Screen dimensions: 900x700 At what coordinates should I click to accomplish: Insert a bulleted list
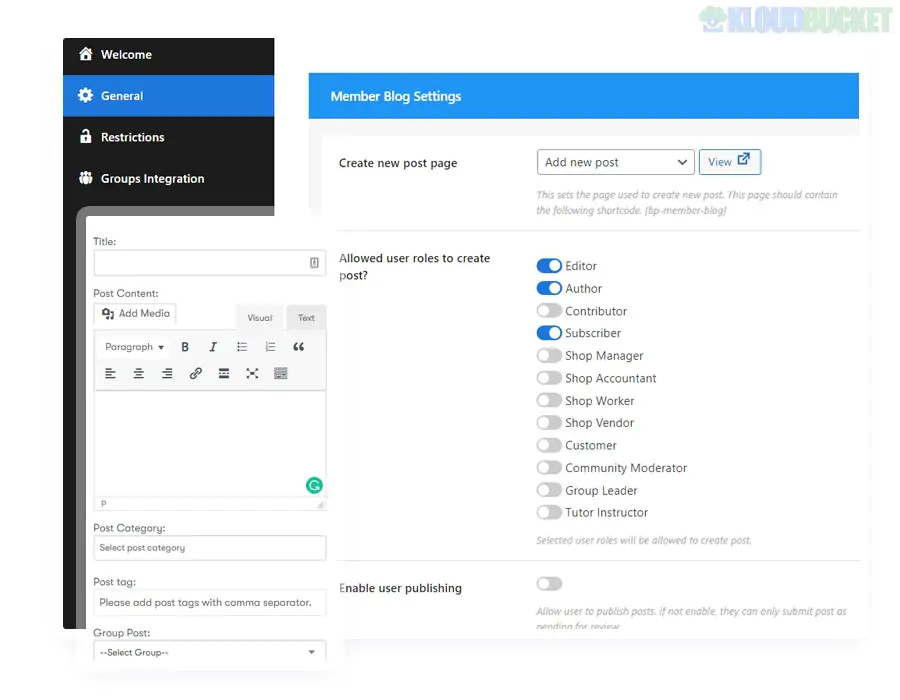click(241, 346)
